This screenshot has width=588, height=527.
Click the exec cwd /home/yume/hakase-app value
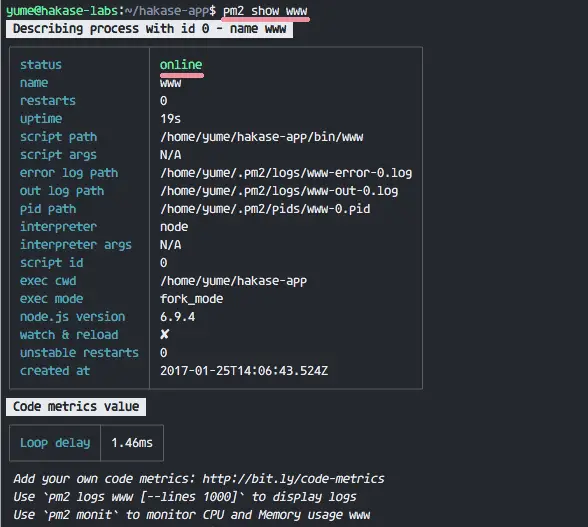233,281
